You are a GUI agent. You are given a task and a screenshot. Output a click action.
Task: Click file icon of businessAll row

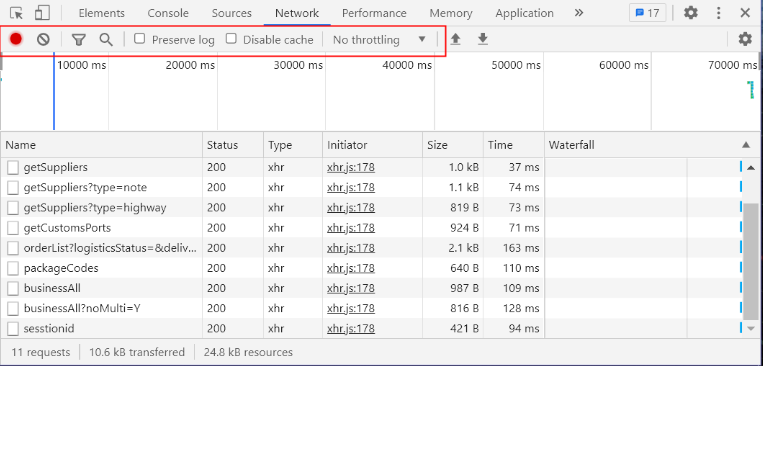[x=13, y=288]
